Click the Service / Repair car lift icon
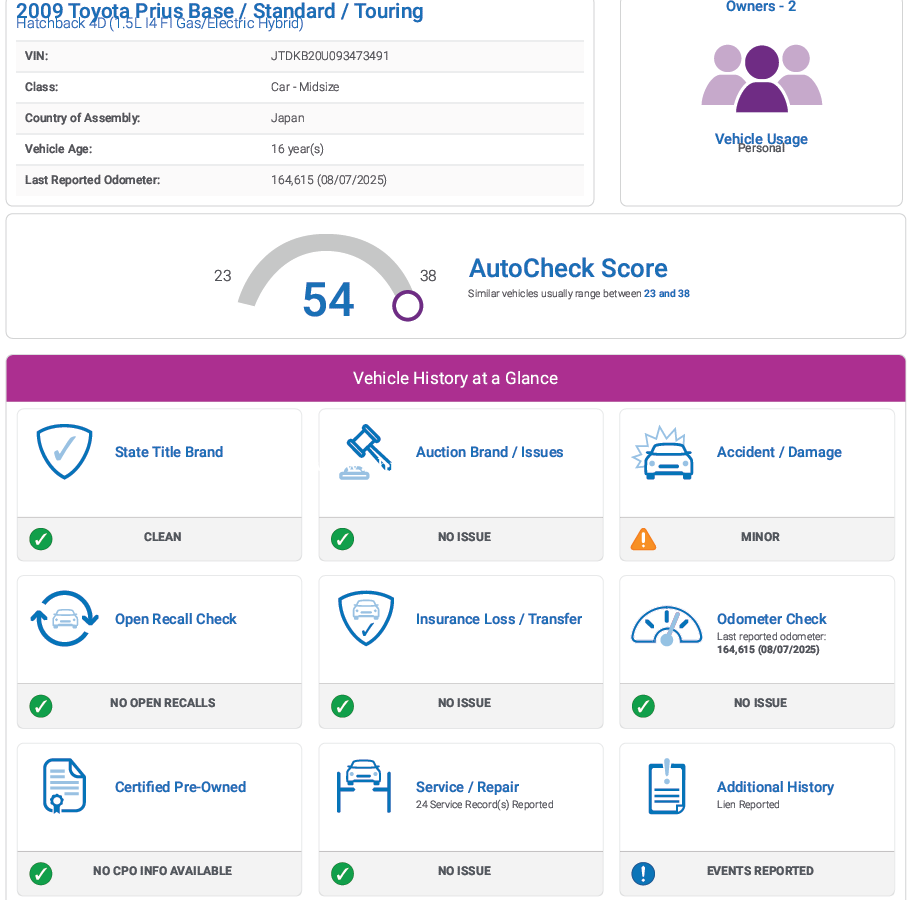Image resolution: width=908 pixels, height=900 pixels. click(x=364, y=787)
